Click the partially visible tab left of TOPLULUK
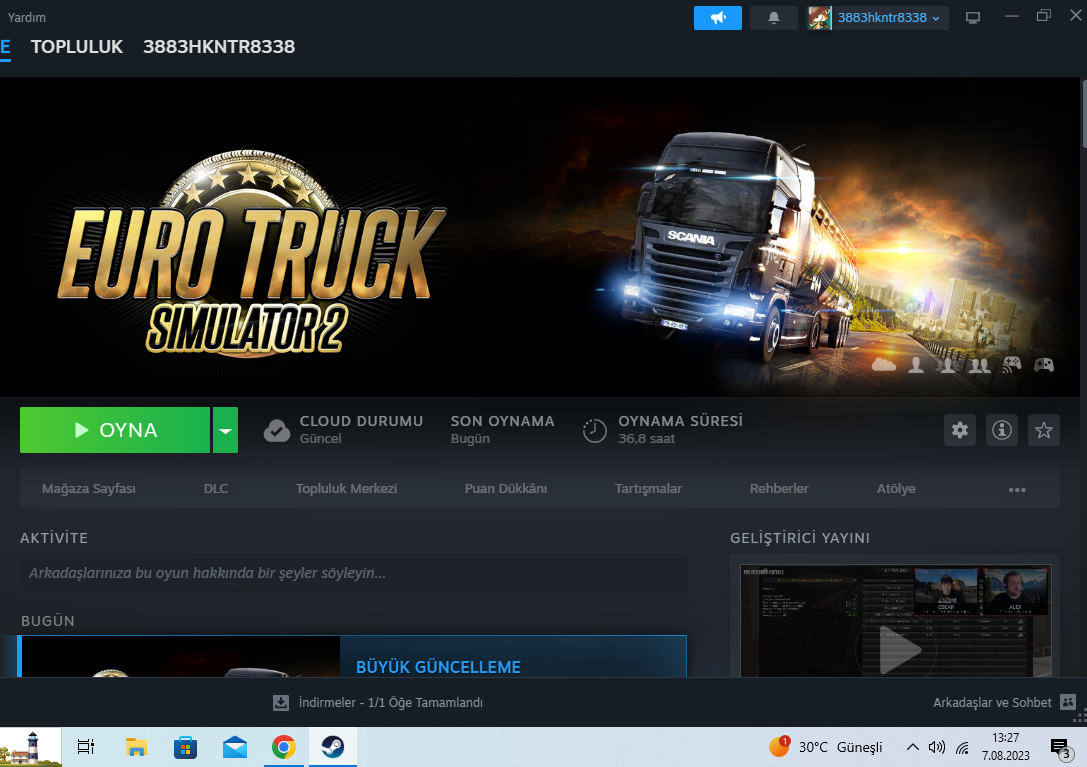The image size is (1087, 767). 5,47
